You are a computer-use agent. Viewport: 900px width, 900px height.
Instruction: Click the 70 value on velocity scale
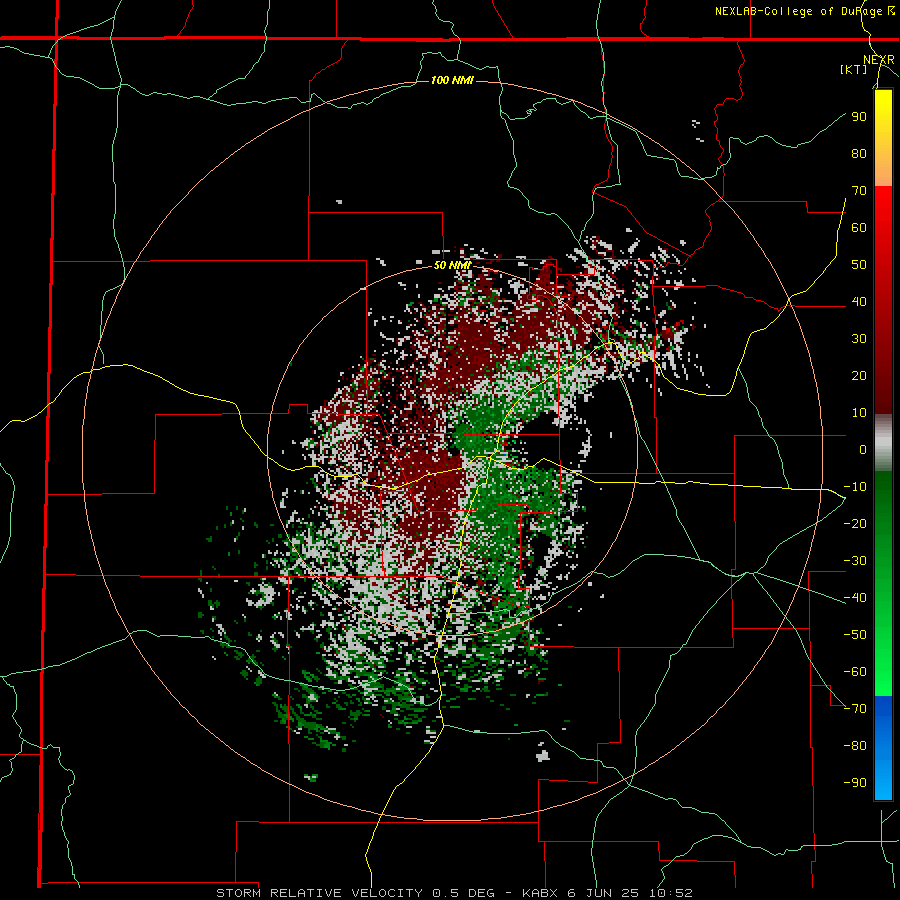tap(859, 190)
